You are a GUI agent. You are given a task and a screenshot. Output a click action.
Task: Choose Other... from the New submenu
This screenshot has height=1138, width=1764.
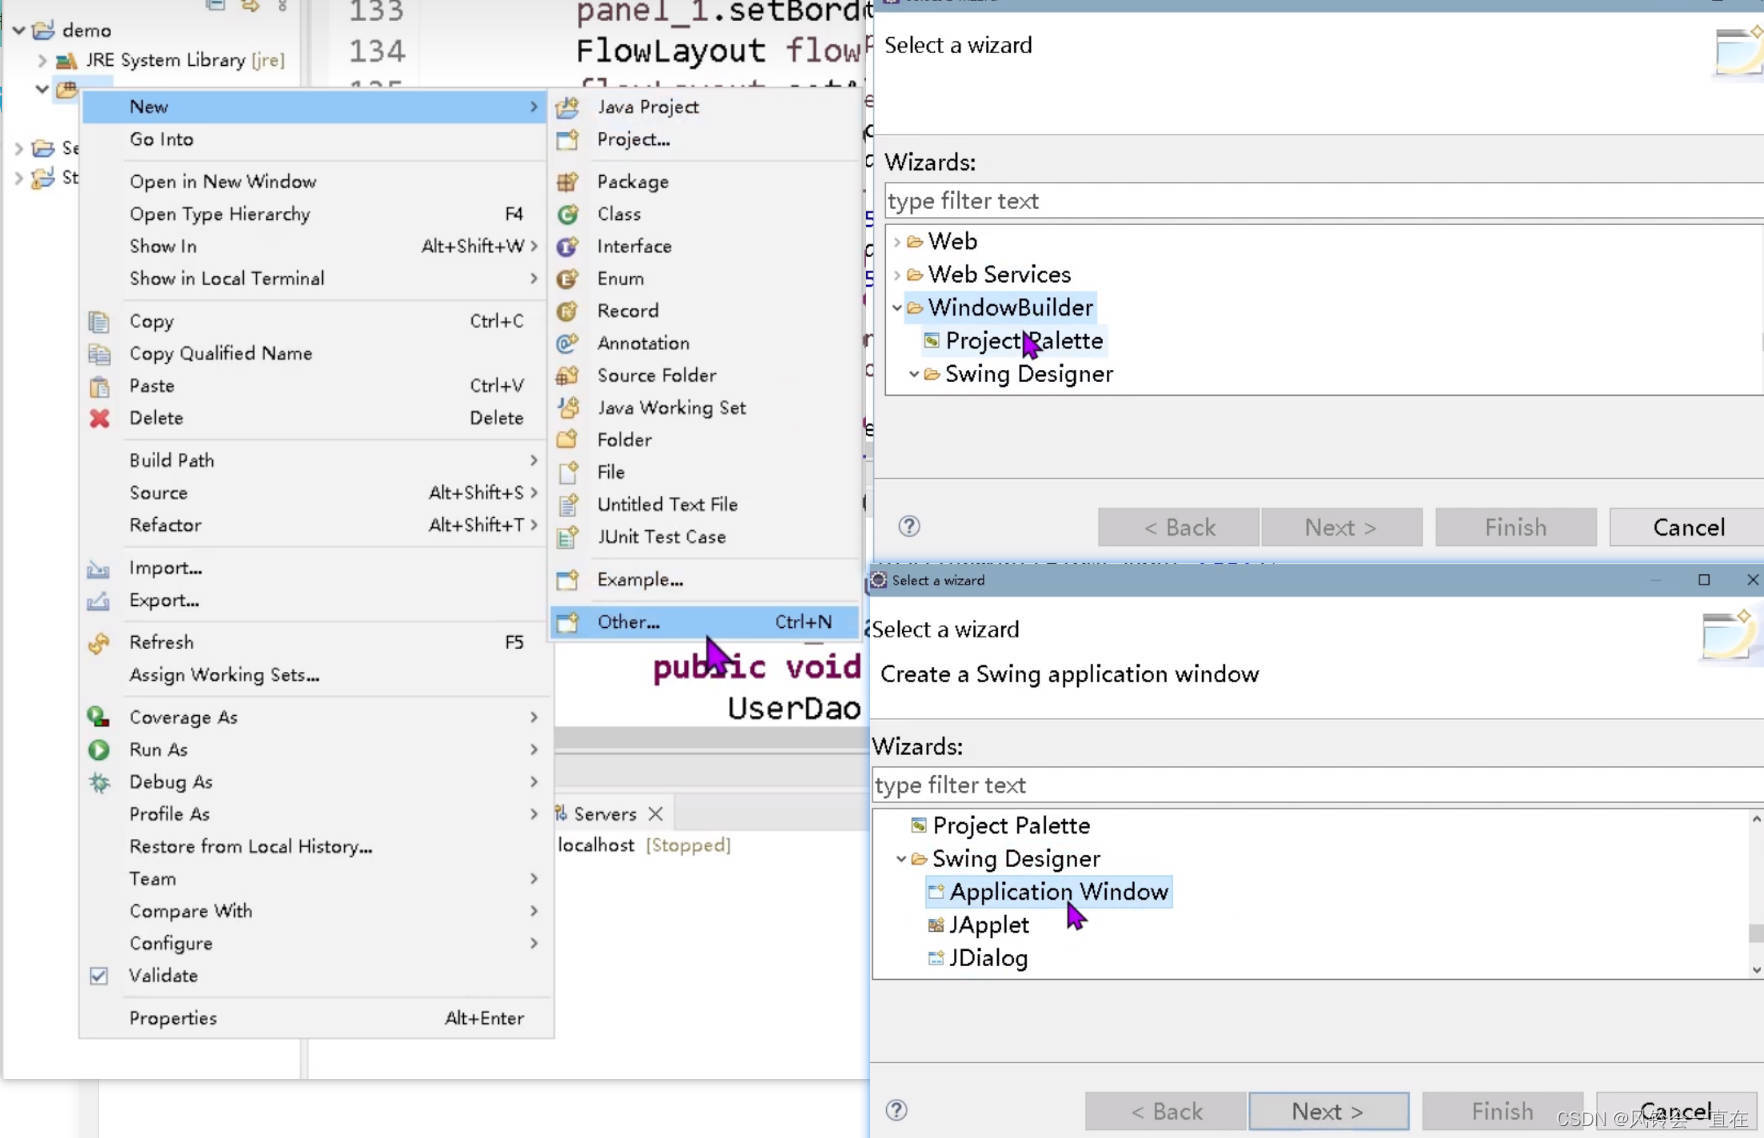pyautogui.click(x=705, y=622)
